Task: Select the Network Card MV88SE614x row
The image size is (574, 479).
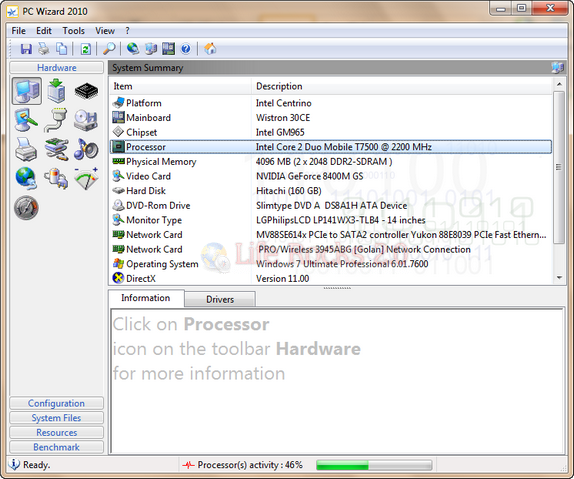Action: click(x=331, y=235)
